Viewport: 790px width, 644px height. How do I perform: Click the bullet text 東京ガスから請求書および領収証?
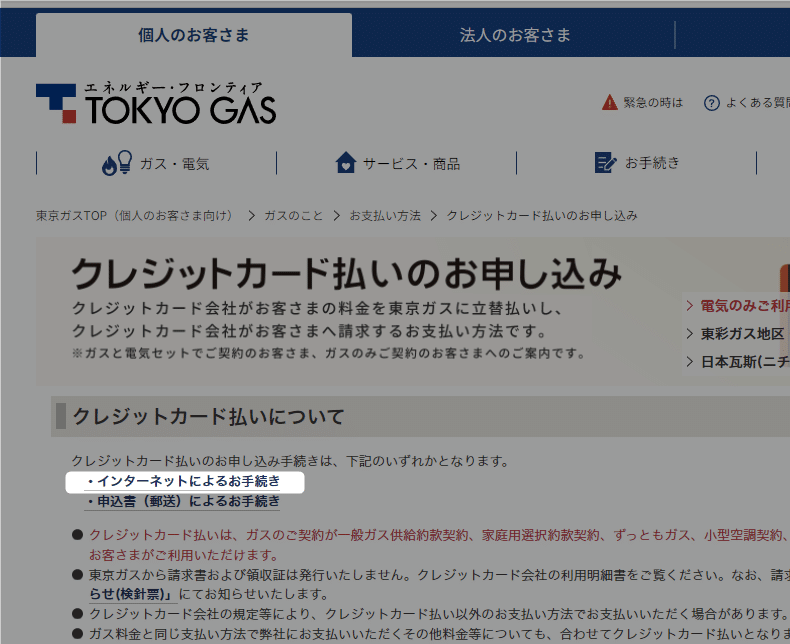coord(439,575)
